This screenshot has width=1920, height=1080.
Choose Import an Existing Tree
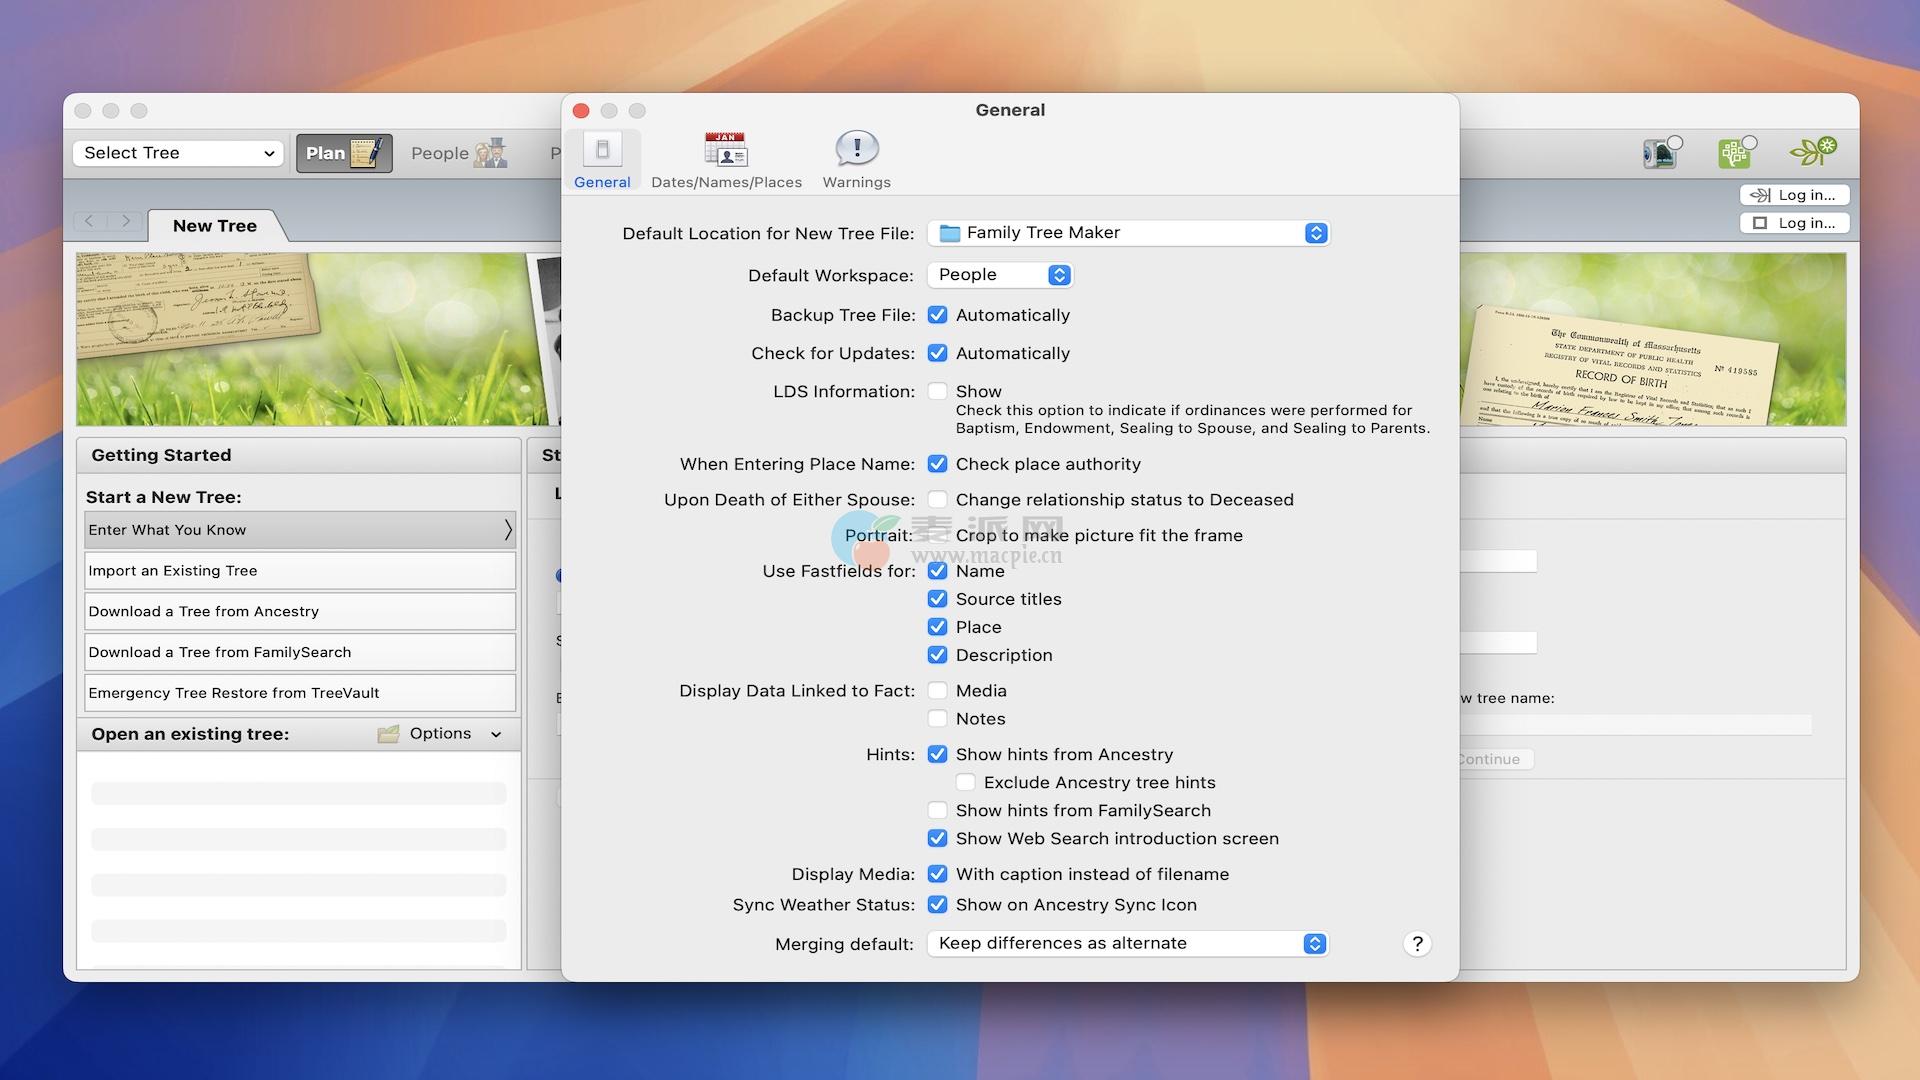click(300, 571)
